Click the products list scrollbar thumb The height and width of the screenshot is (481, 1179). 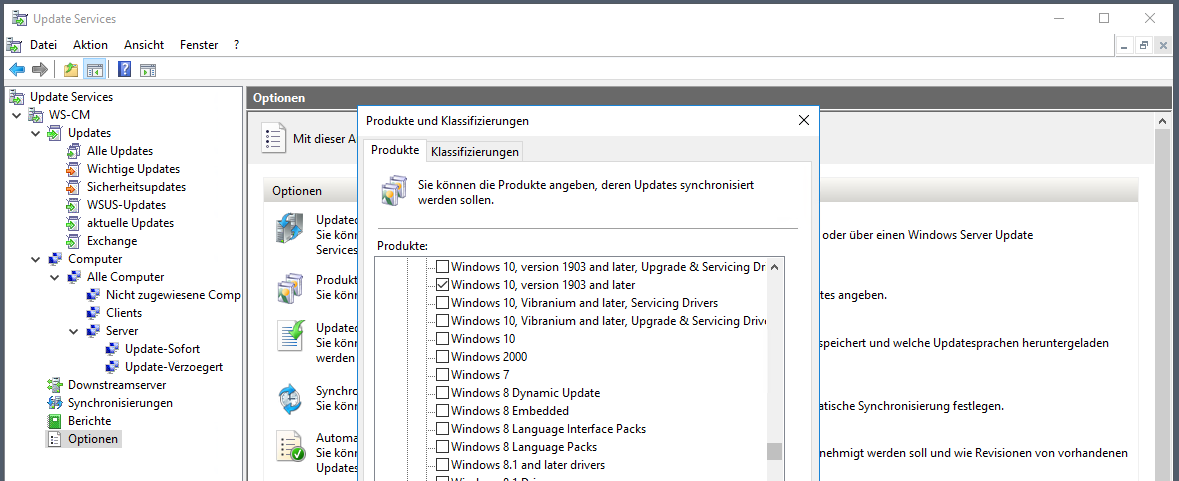pos(774,451)
